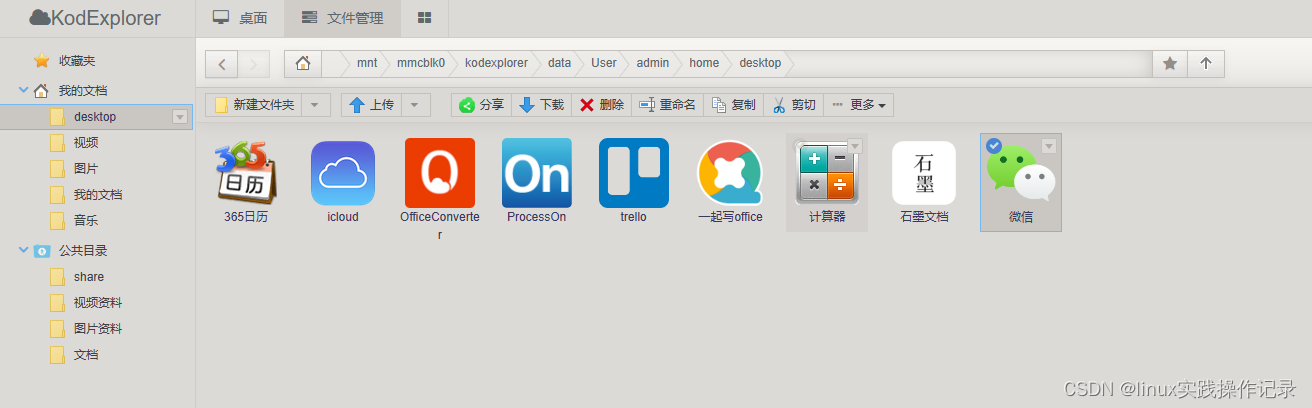This screenshot has height=408, width=1312.
Task: Click the 下载 download button
Action: 541,104
